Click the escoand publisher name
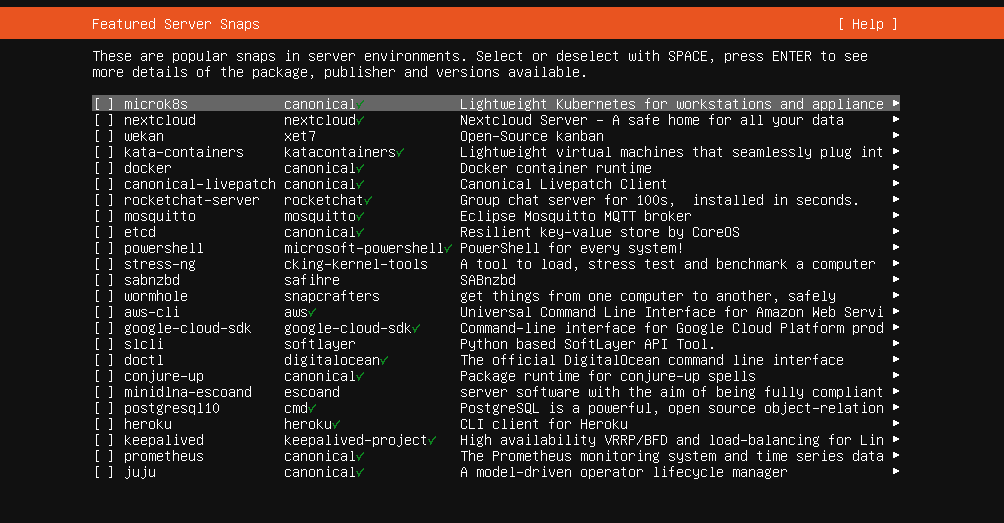 tap(312, 392)
